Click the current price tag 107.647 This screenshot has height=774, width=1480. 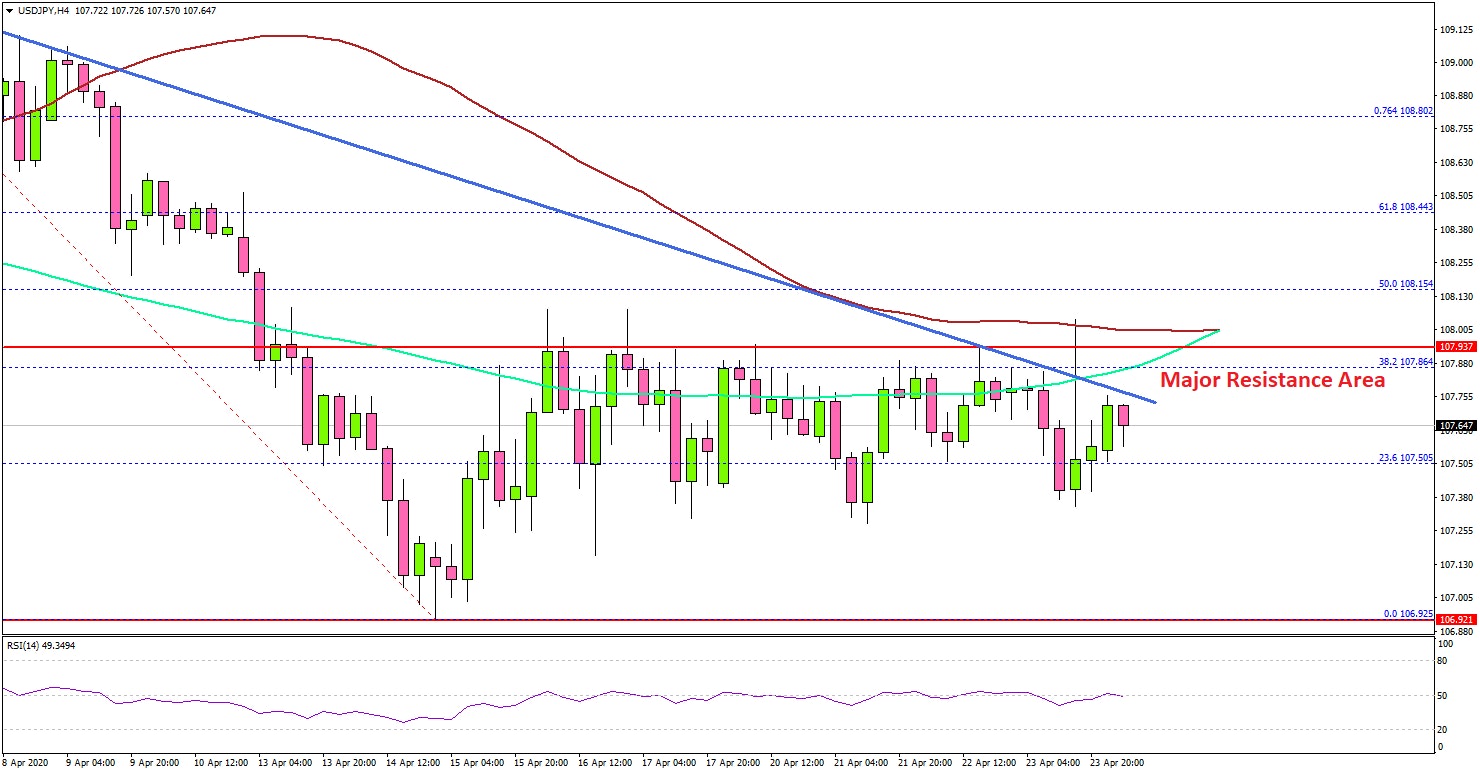pos(1456,426)
